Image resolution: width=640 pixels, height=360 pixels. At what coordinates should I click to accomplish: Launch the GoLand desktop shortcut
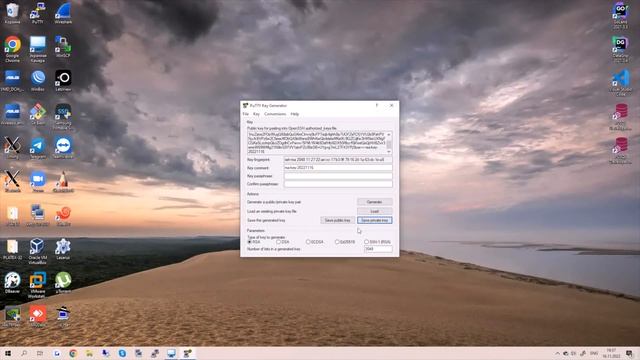pyautogui.click(x=620, y=15)
